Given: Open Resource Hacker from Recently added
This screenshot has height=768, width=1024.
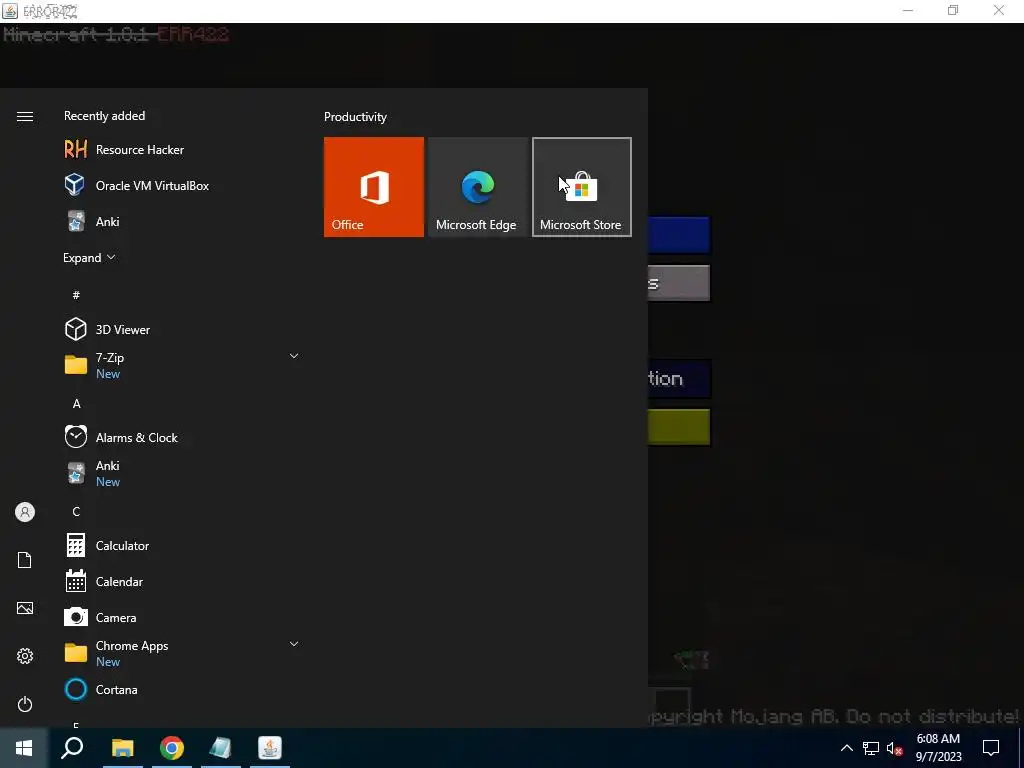Looking at the screenshot, I should [180, 150].
